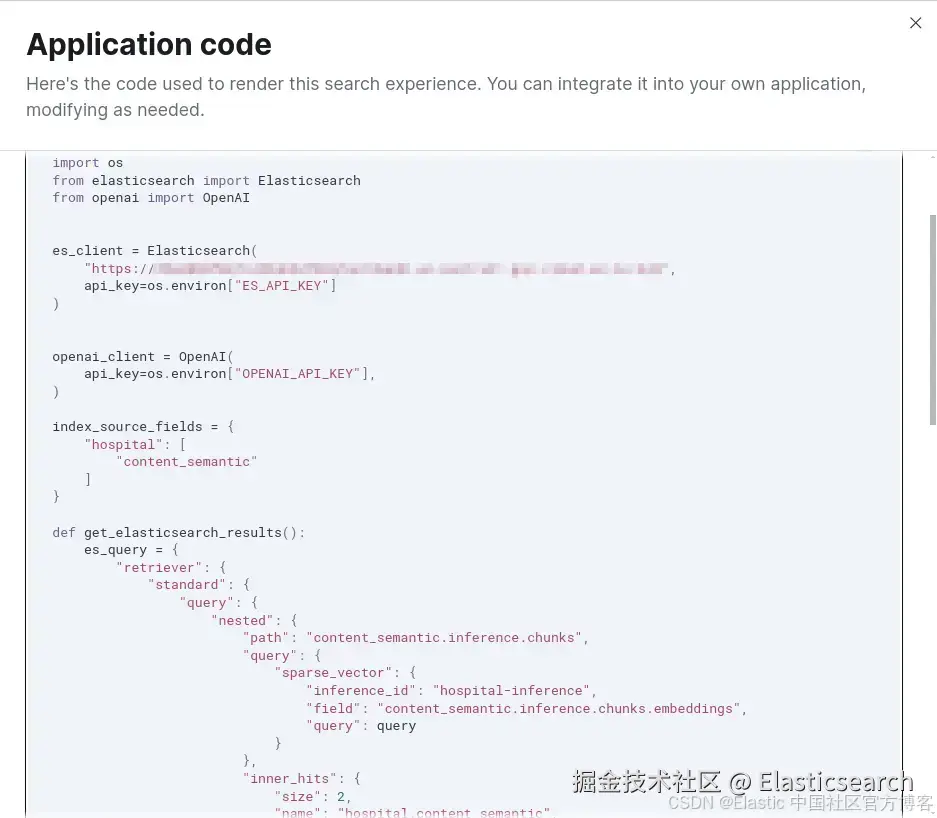Click the vertical scrollbar thumb
Screen dimensions: 937x818
[x=932, y=320]
